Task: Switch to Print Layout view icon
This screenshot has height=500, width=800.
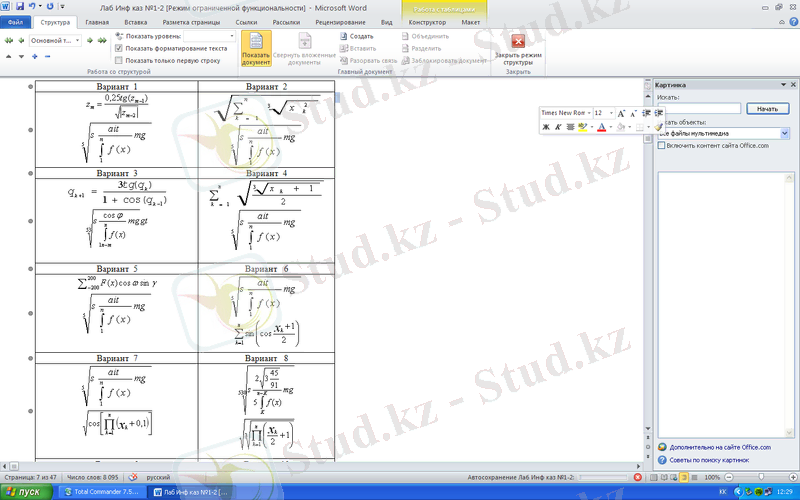Action: pos(654,478)
